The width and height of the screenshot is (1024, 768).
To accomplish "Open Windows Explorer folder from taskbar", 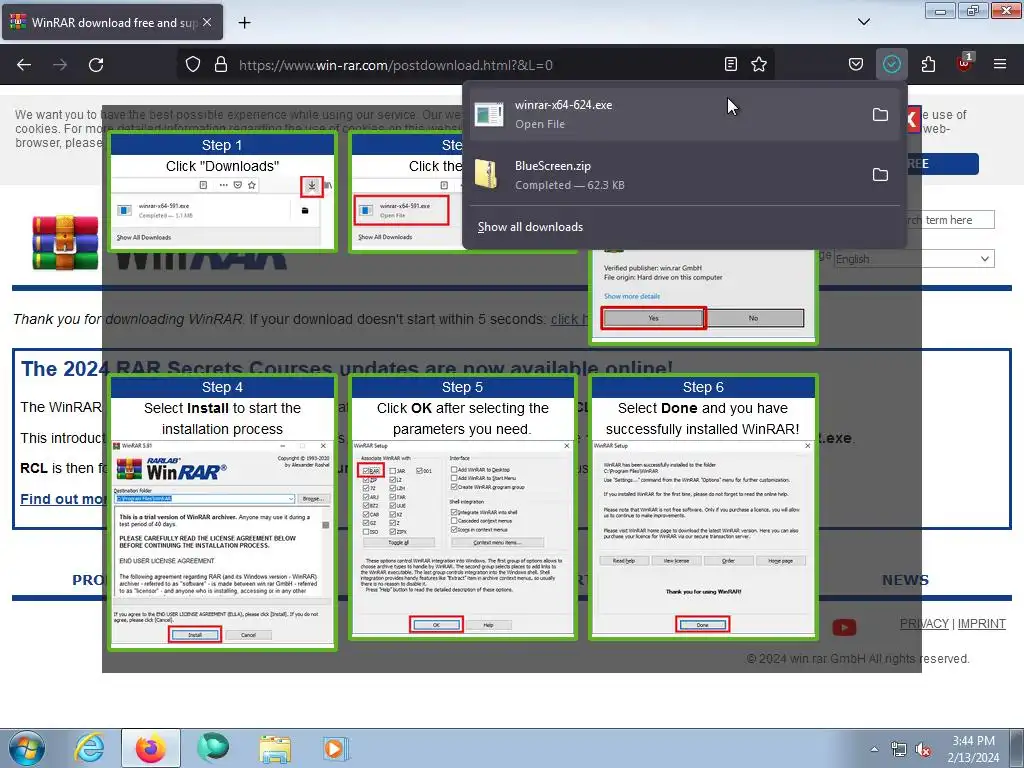I will [x=275, y=748].
